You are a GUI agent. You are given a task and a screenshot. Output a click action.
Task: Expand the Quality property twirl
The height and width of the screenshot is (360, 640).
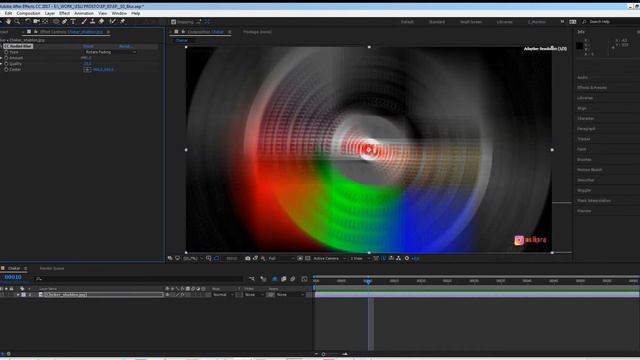click(2, 64)
